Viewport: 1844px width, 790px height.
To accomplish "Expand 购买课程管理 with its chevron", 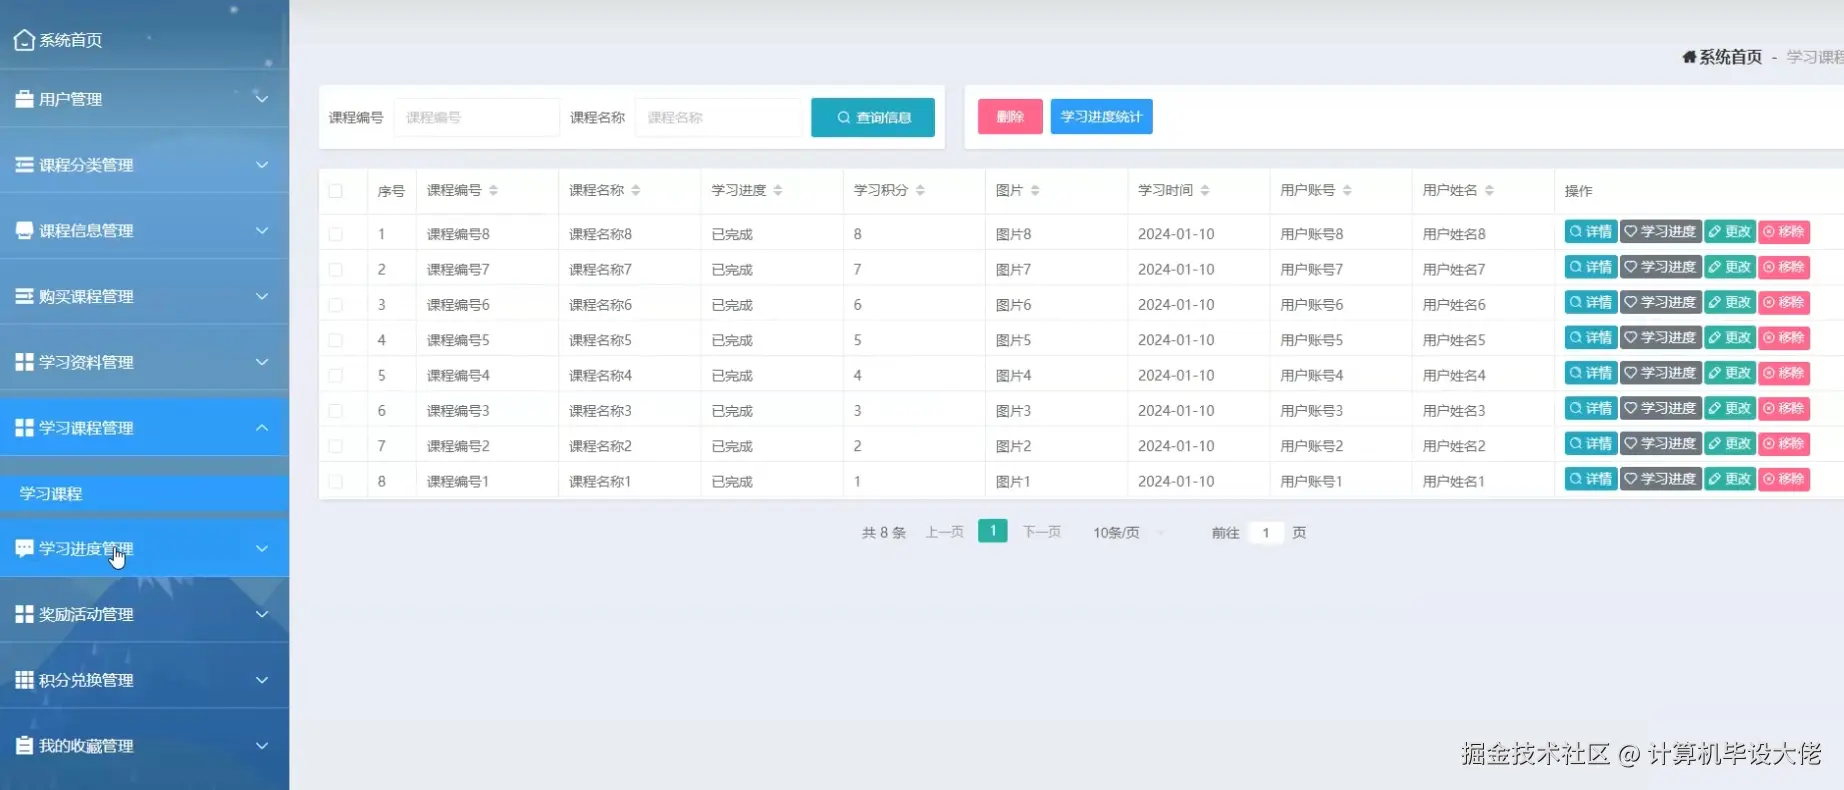I will tap(262, 296).
